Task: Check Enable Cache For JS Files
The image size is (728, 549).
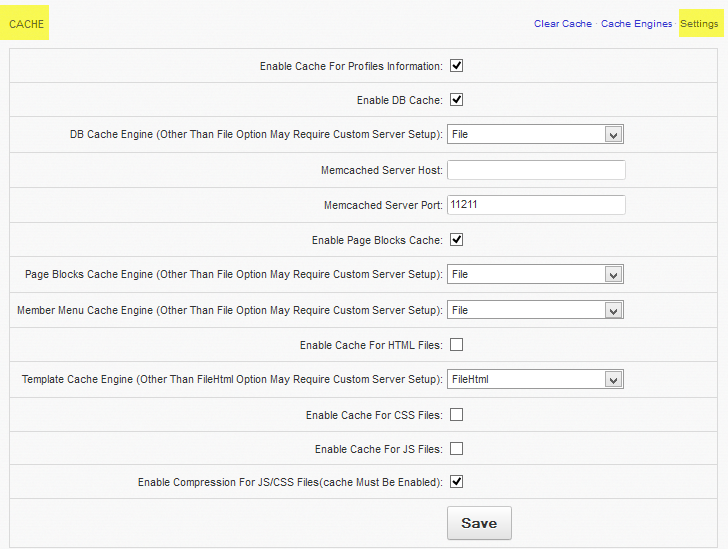Action: coord(456,449)
